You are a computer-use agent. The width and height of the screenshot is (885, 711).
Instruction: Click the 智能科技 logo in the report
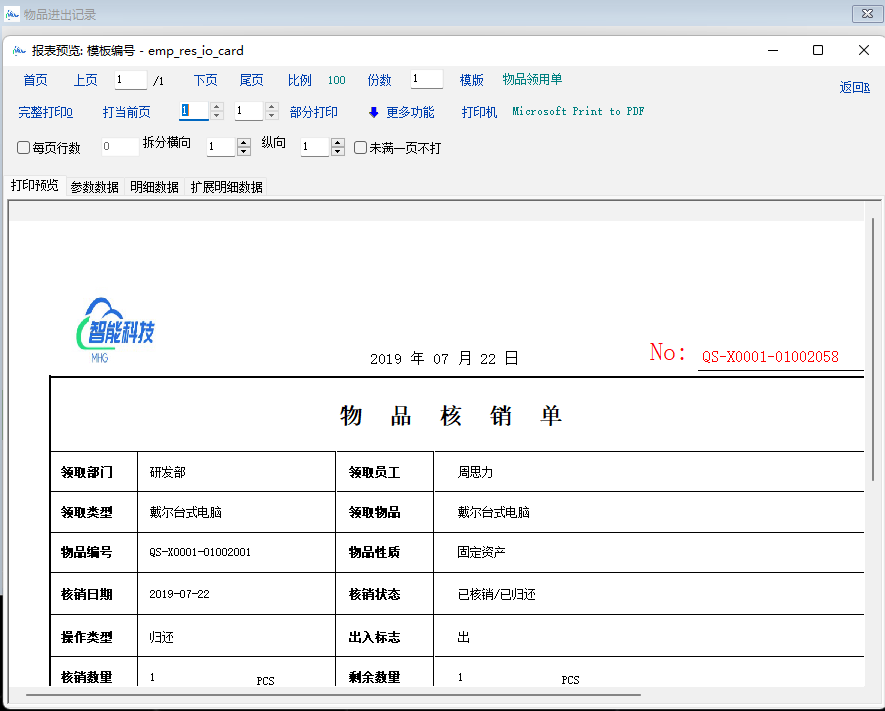click(x=116, y=331)
